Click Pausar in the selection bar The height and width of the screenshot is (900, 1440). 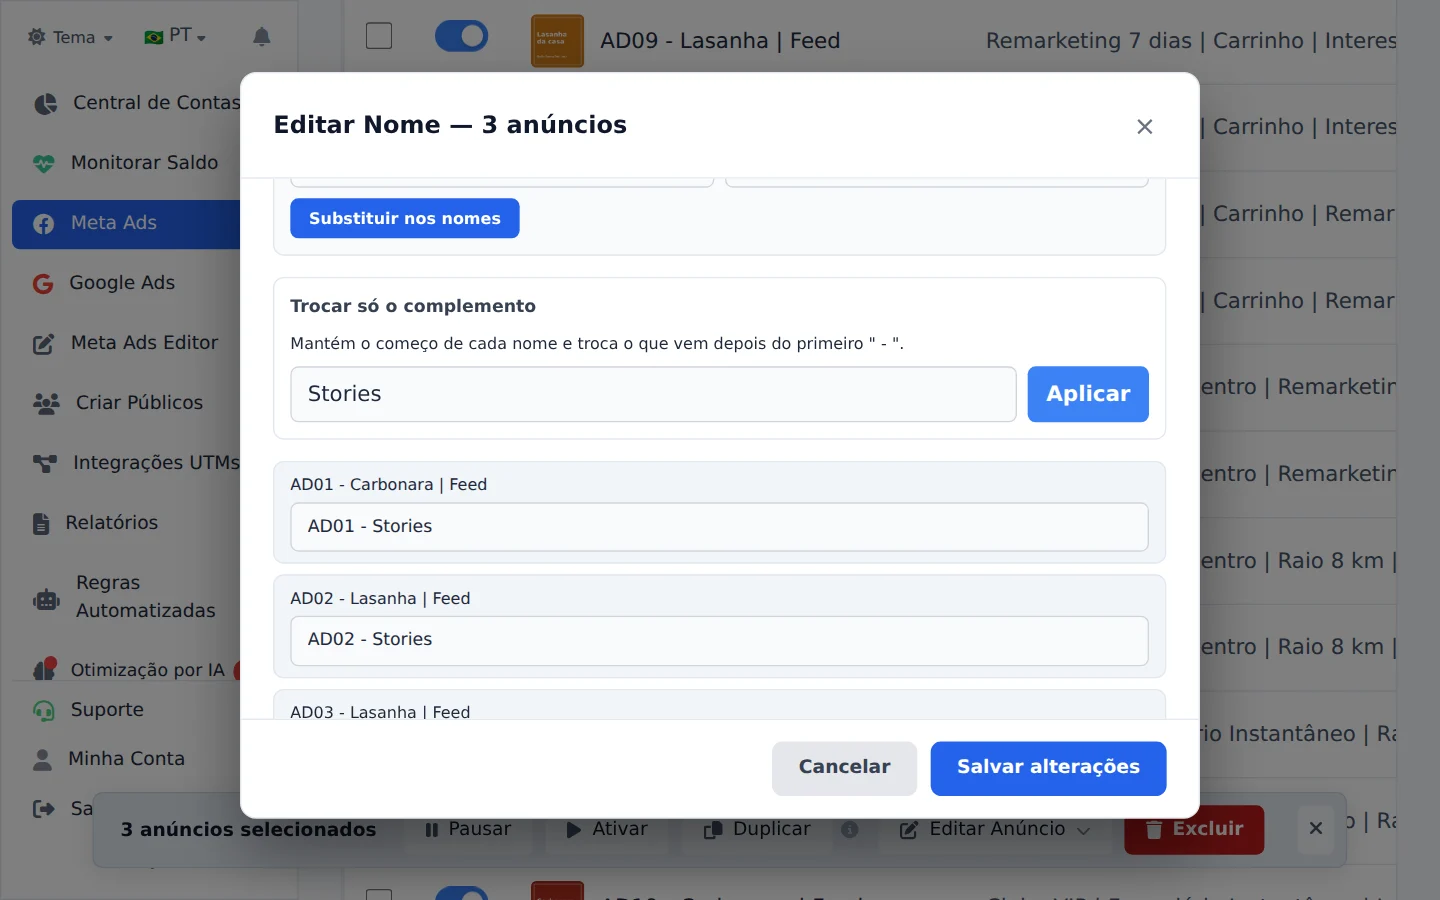tap(468, 830)
